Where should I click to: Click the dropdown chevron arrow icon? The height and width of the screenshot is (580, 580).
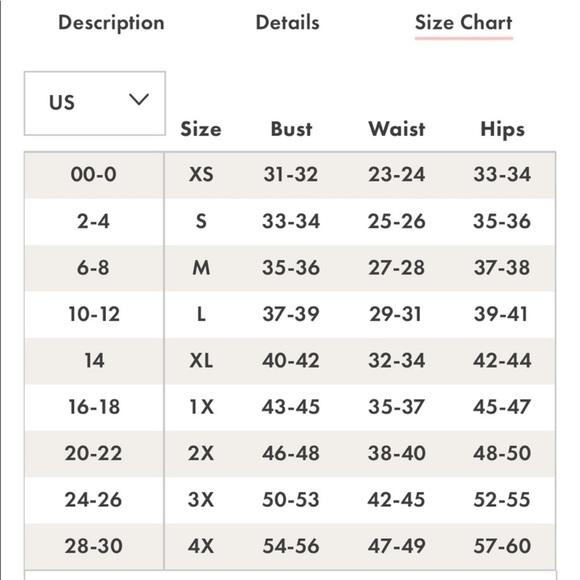click(139, 100)
